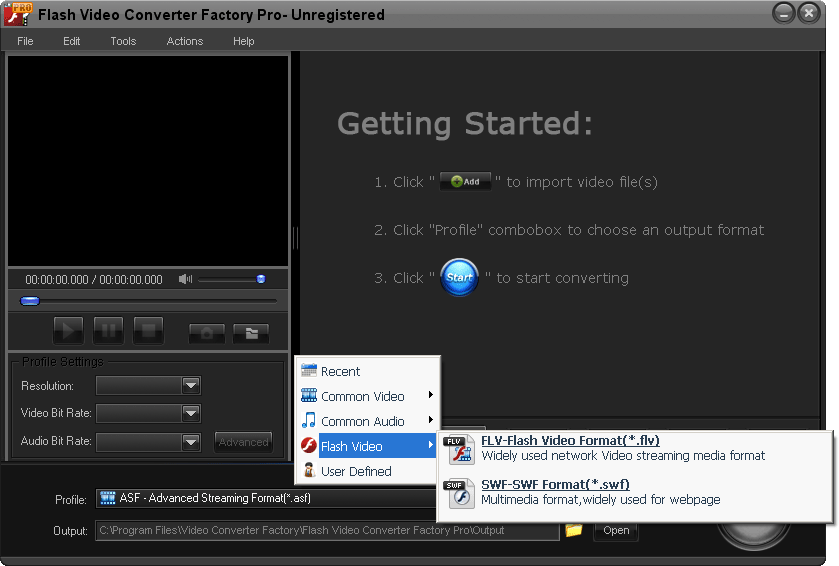
Task: Open the Profile combobox
Action: pyautogui.click(x=266, y=498)
